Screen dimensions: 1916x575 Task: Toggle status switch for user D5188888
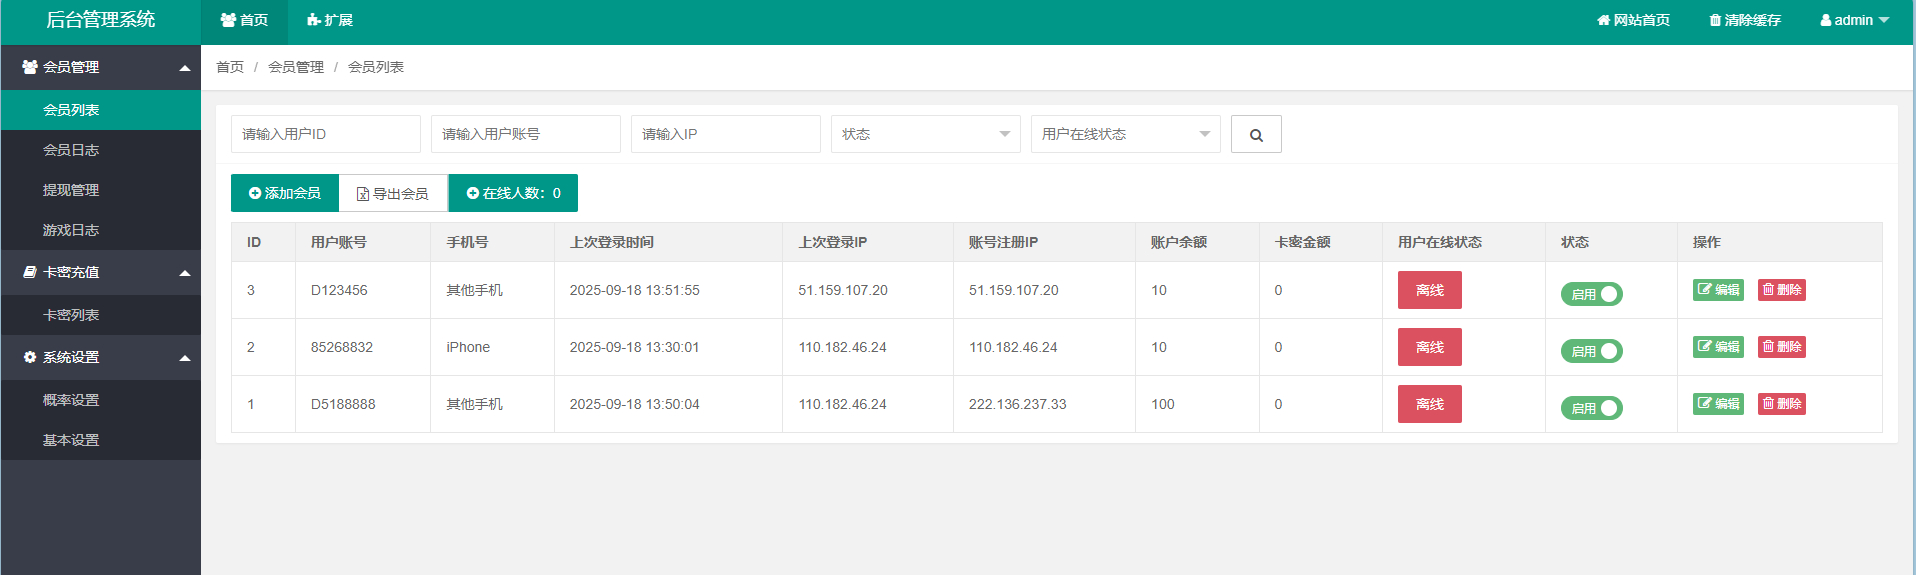click(x=1591, y=408)
